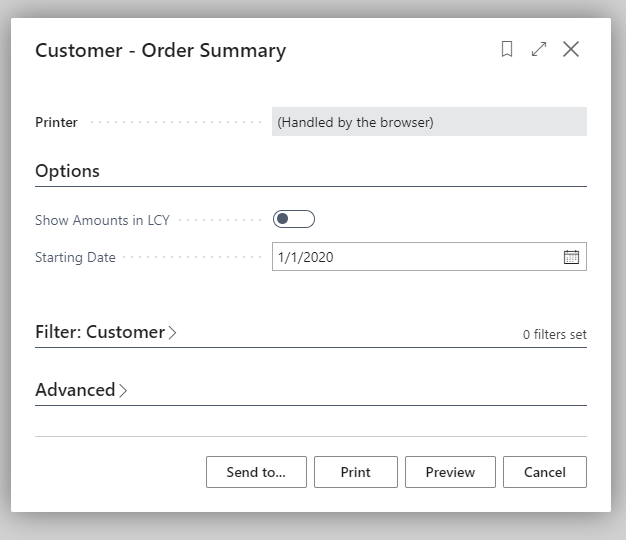Click the Preview button

point(450,472)
